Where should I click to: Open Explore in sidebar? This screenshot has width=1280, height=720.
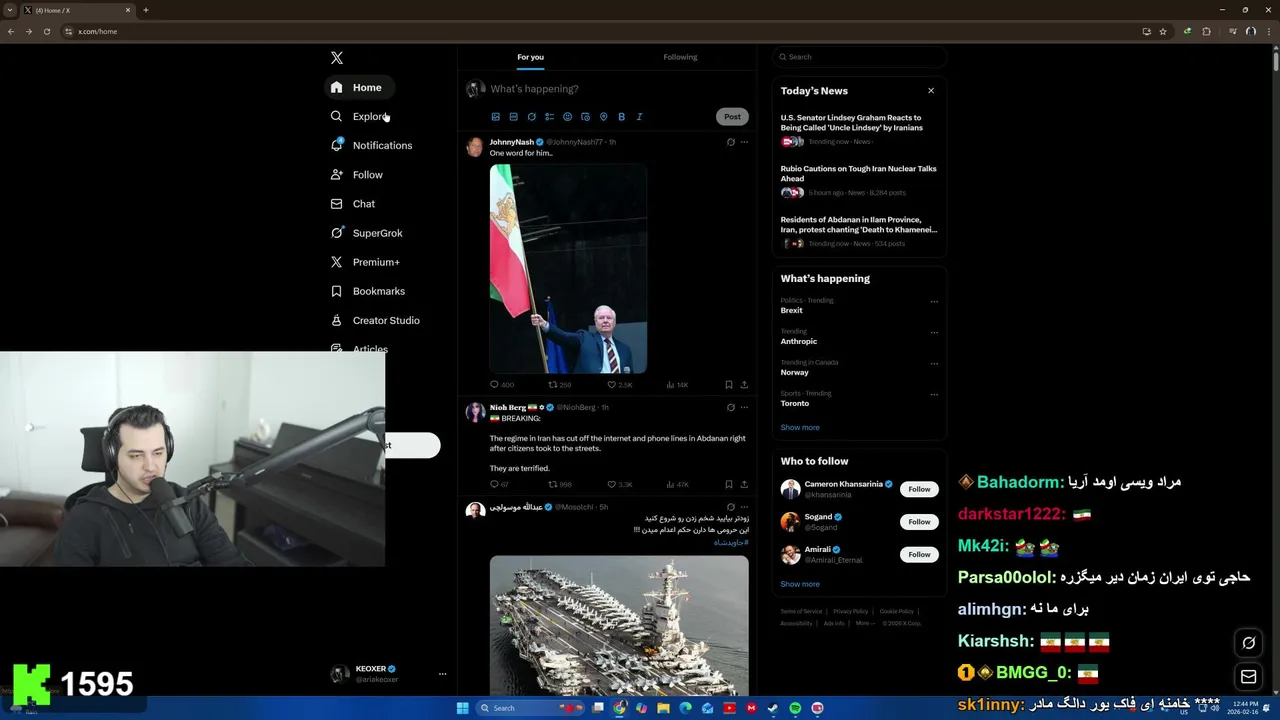(359, 116)
